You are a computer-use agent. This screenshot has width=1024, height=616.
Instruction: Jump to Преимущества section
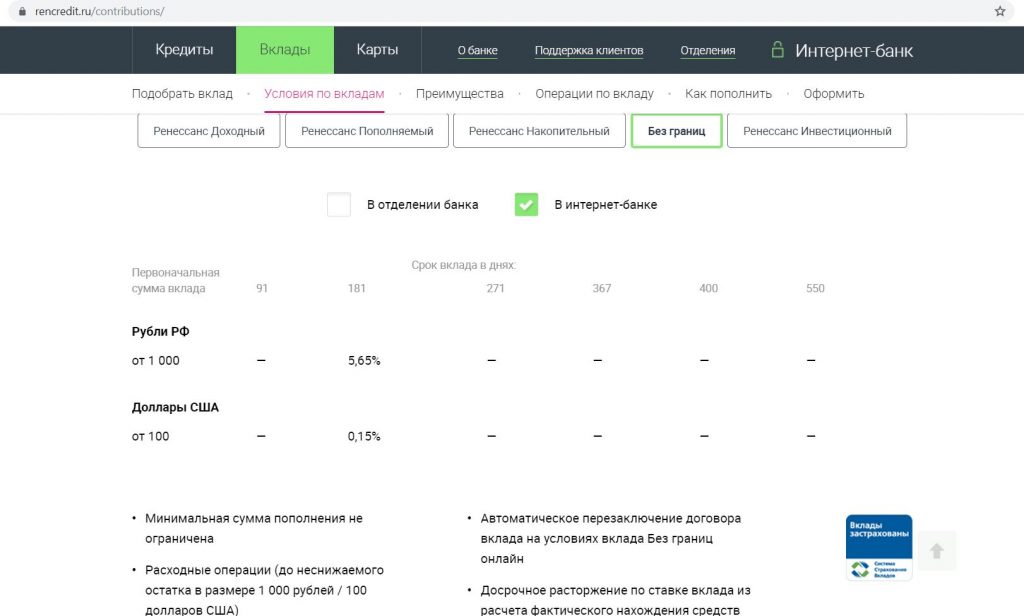tap(460, 93)
